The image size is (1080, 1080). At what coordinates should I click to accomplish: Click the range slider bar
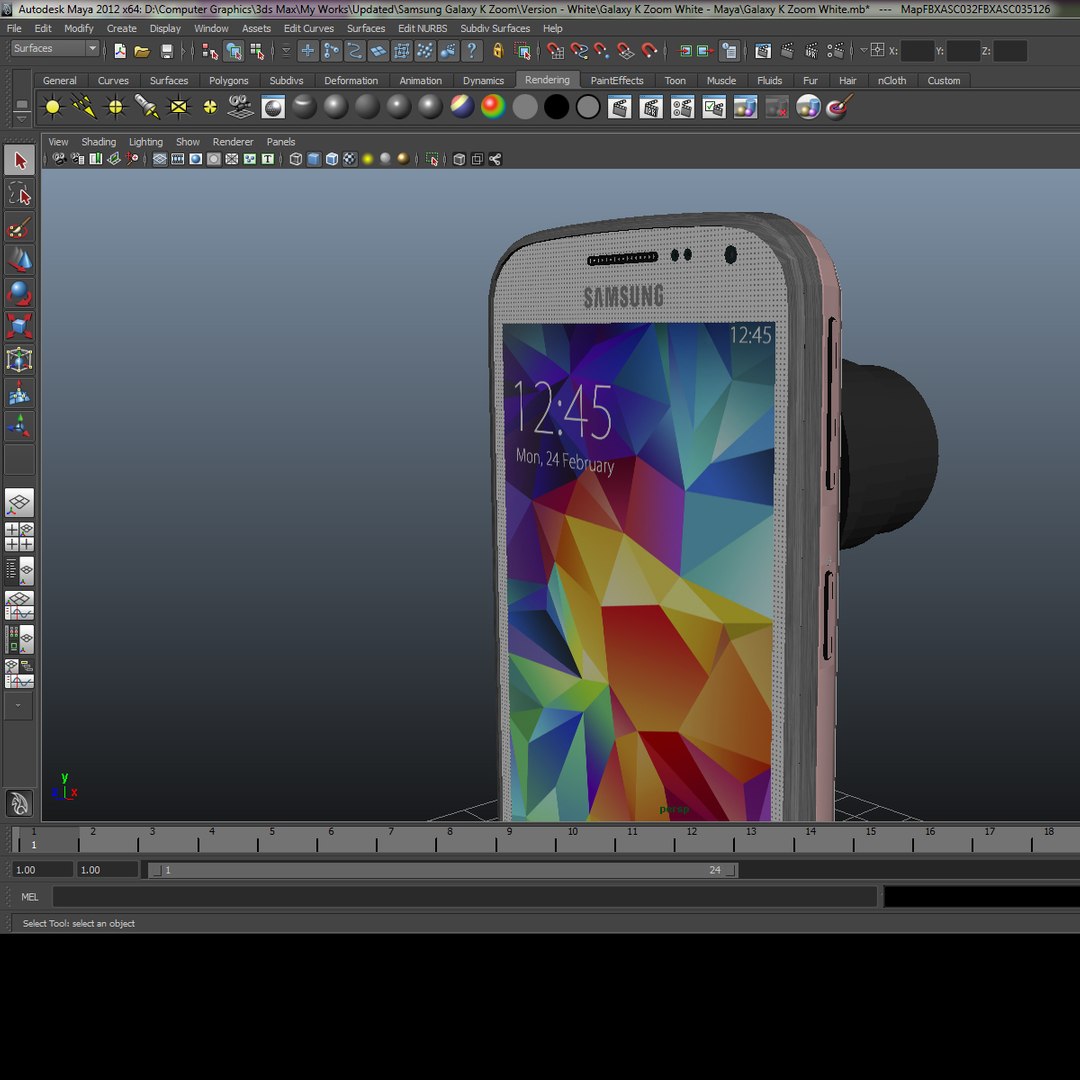tap(443, 870)
